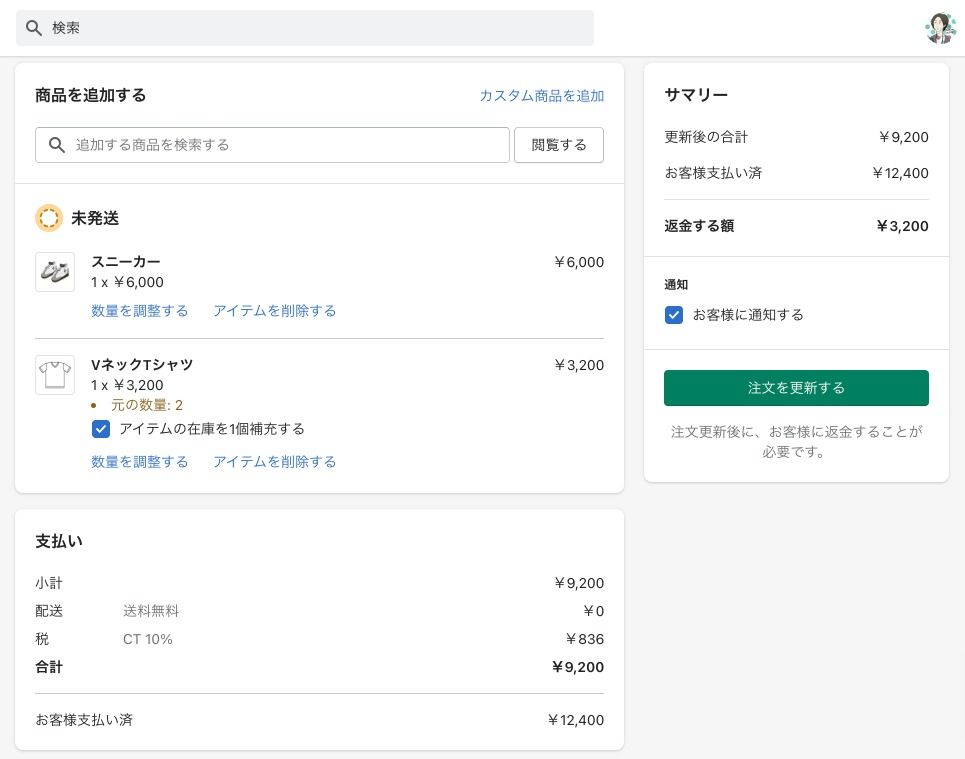Click the VネックTシャツ product name
The image size is (965, 759).
142,365
